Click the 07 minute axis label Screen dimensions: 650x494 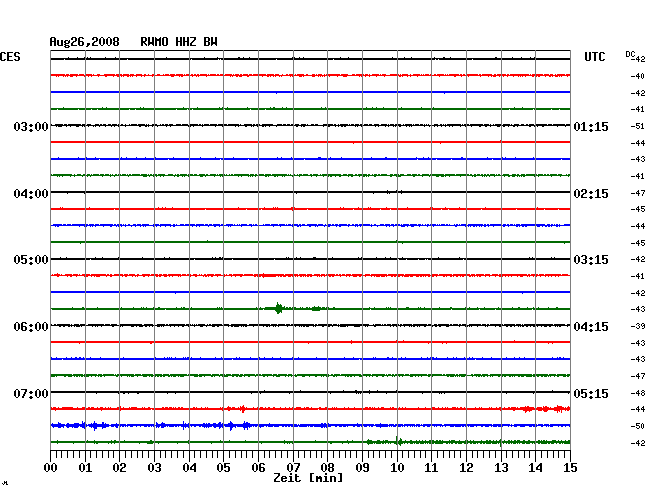pyautogui.click(x=293, y=468)
